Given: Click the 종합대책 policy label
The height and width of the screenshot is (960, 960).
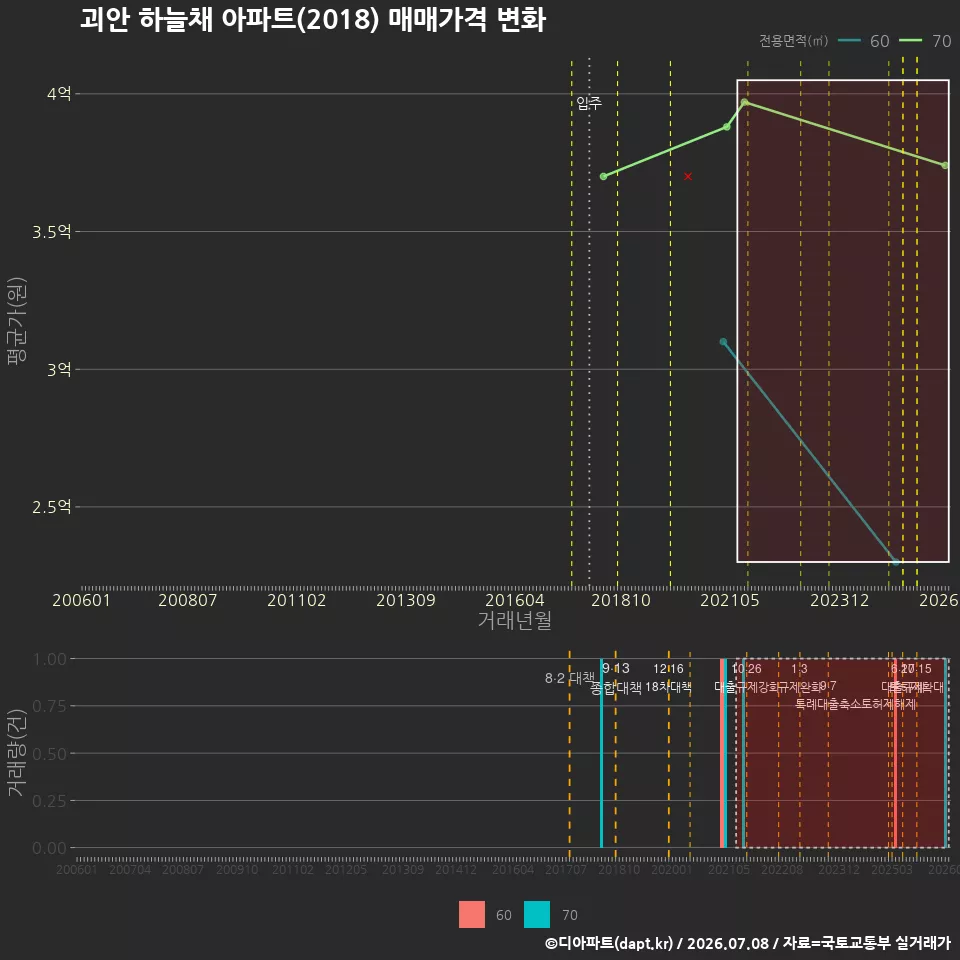Looking at the screenshot, I should pos(616,688).
